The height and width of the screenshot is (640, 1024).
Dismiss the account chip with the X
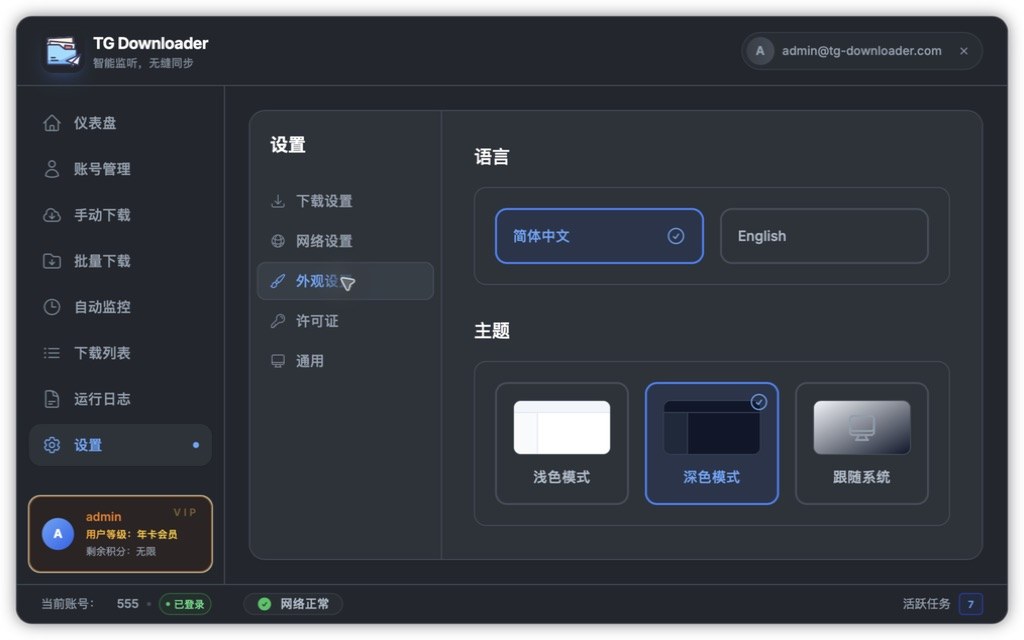(x=964, y=51)
